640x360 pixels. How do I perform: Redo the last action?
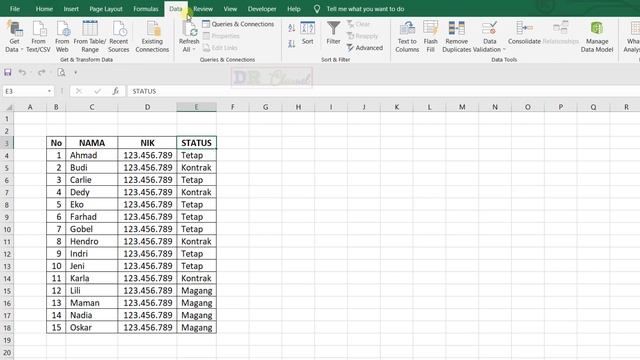[41, 73]
